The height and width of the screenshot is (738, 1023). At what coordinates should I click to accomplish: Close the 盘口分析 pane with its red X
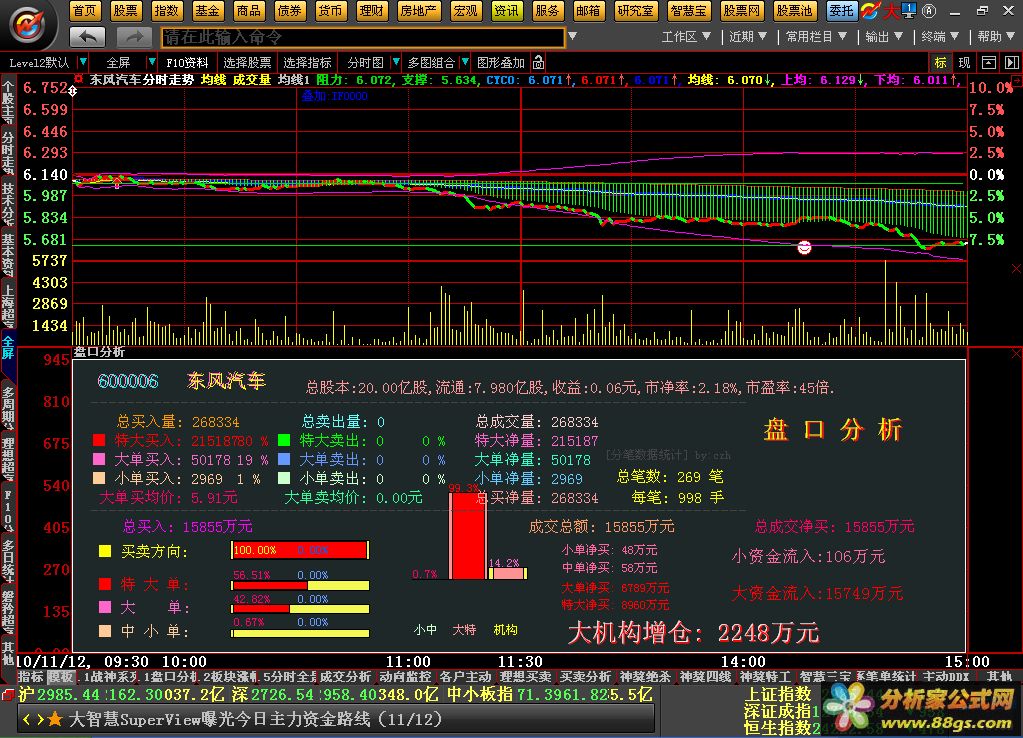coord(1016,353)
